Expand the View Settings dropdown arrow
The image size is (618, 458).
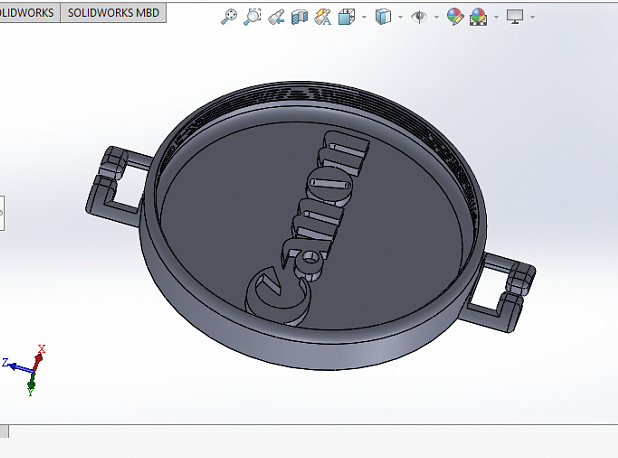[532, 17]
